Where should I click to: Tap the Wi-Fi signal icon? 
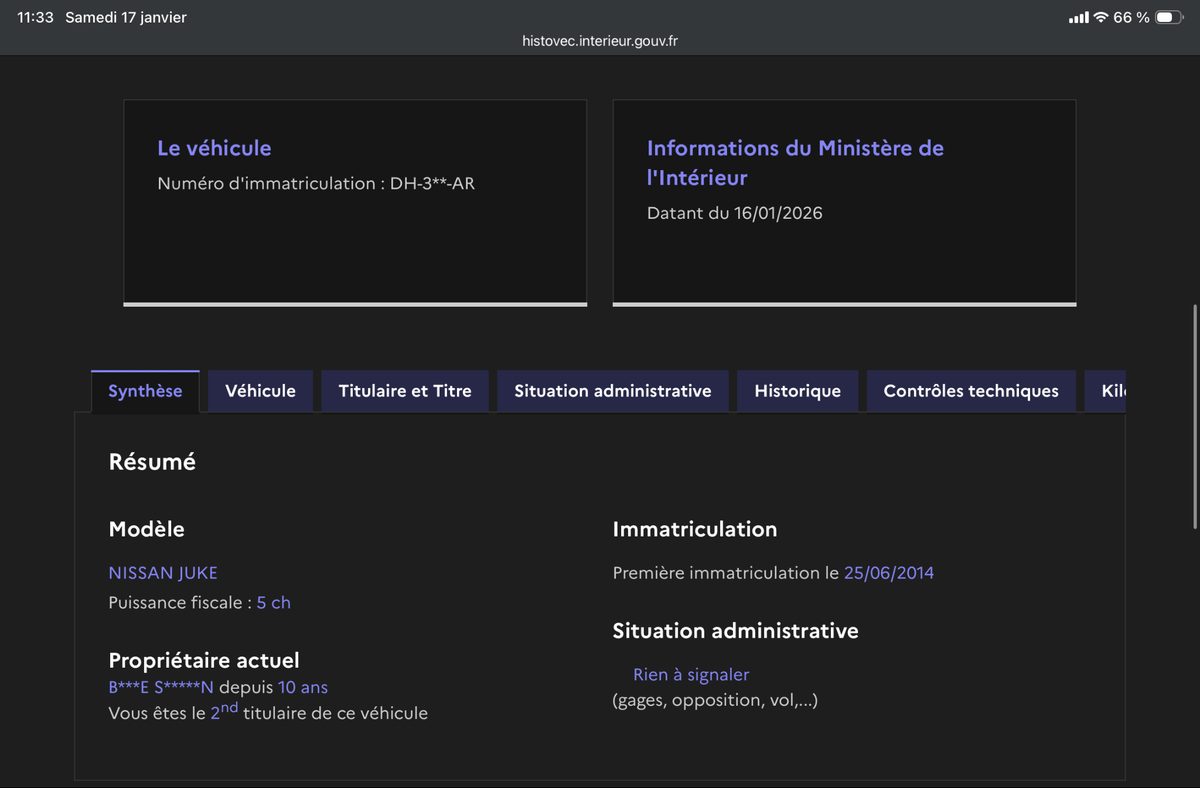(1101, 18)
